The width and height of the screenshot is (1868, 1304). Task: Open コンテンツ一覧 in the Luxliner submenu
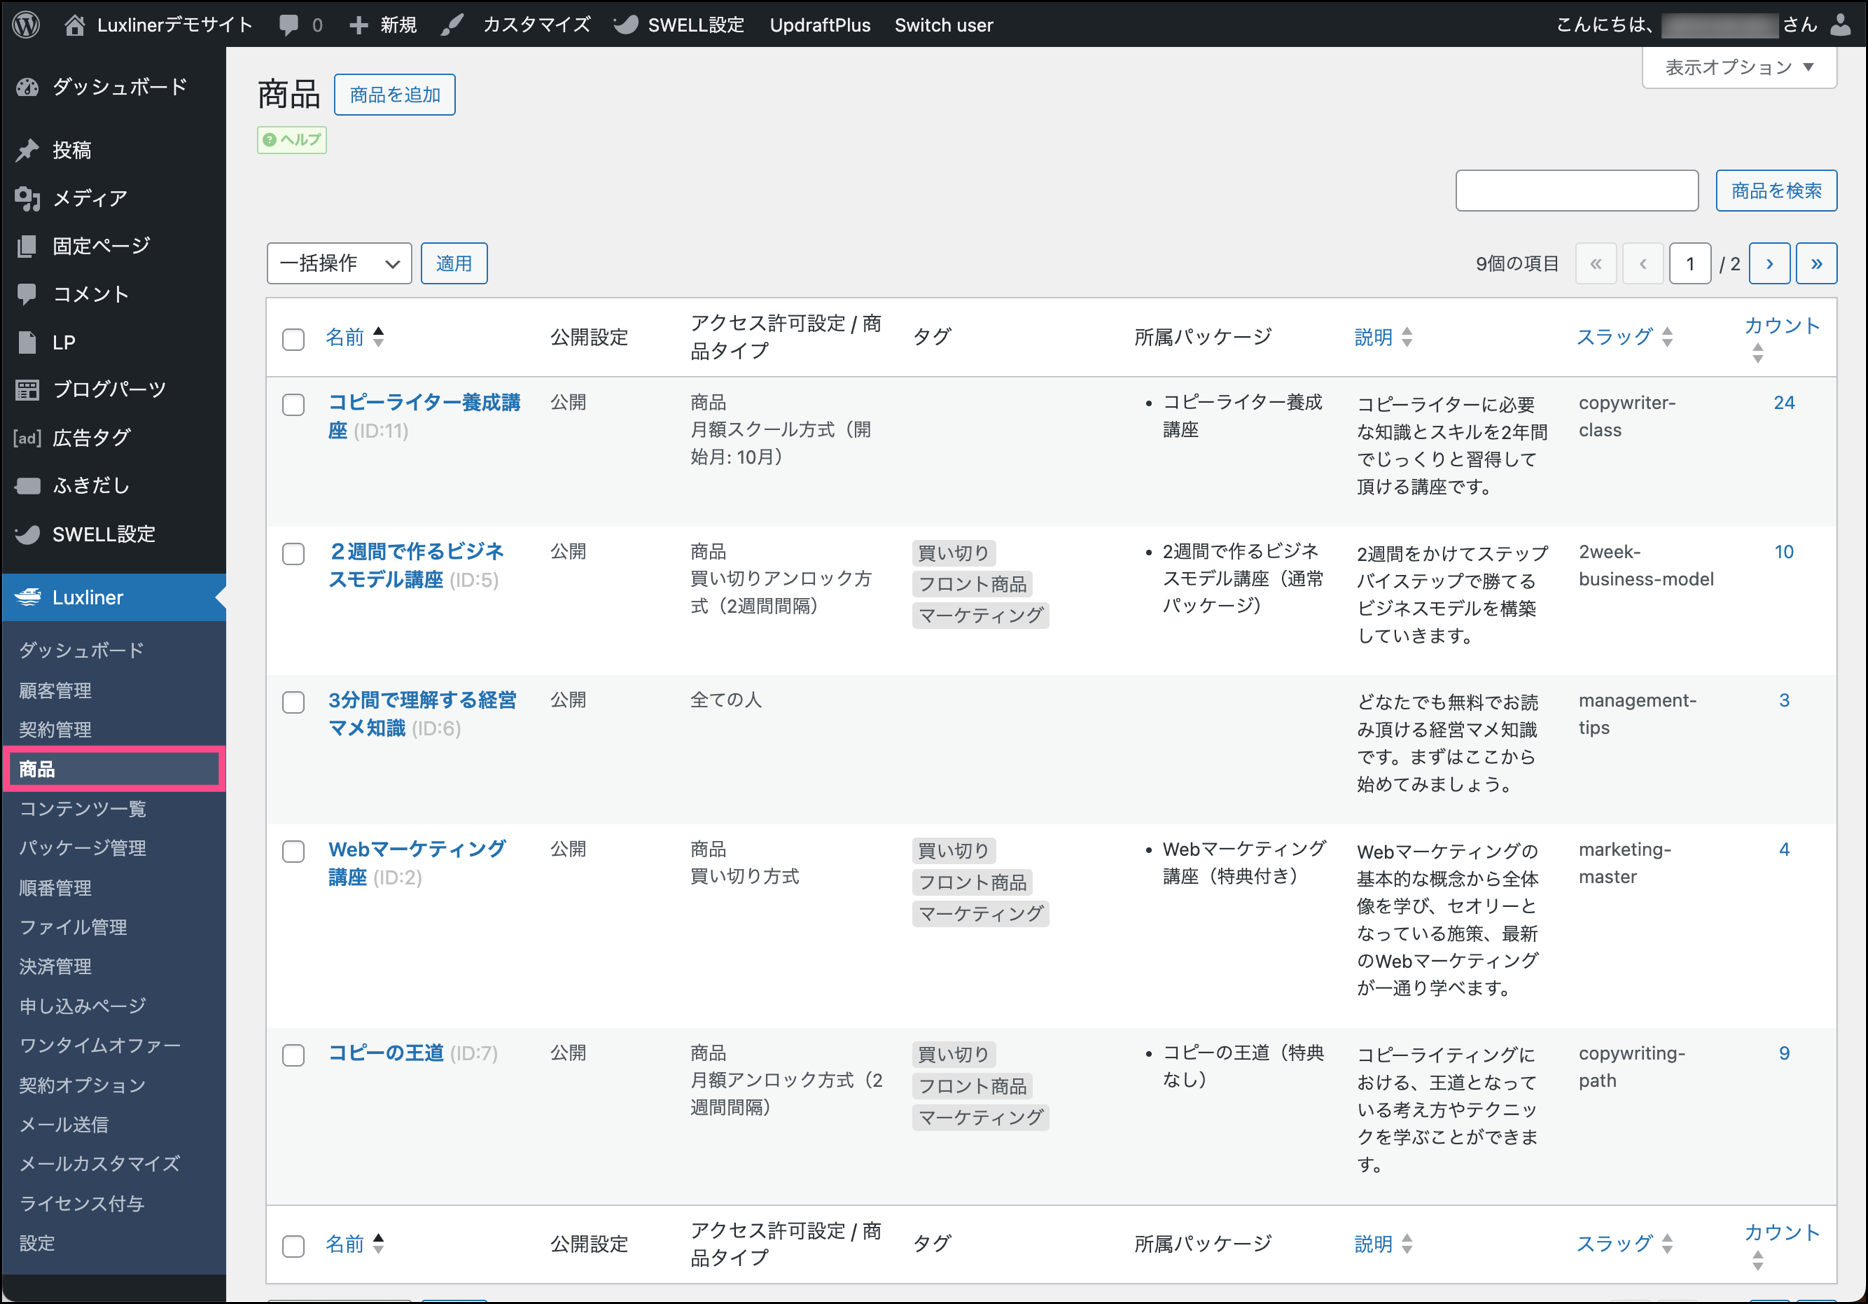pyautogui.click(x=83, y=808)
